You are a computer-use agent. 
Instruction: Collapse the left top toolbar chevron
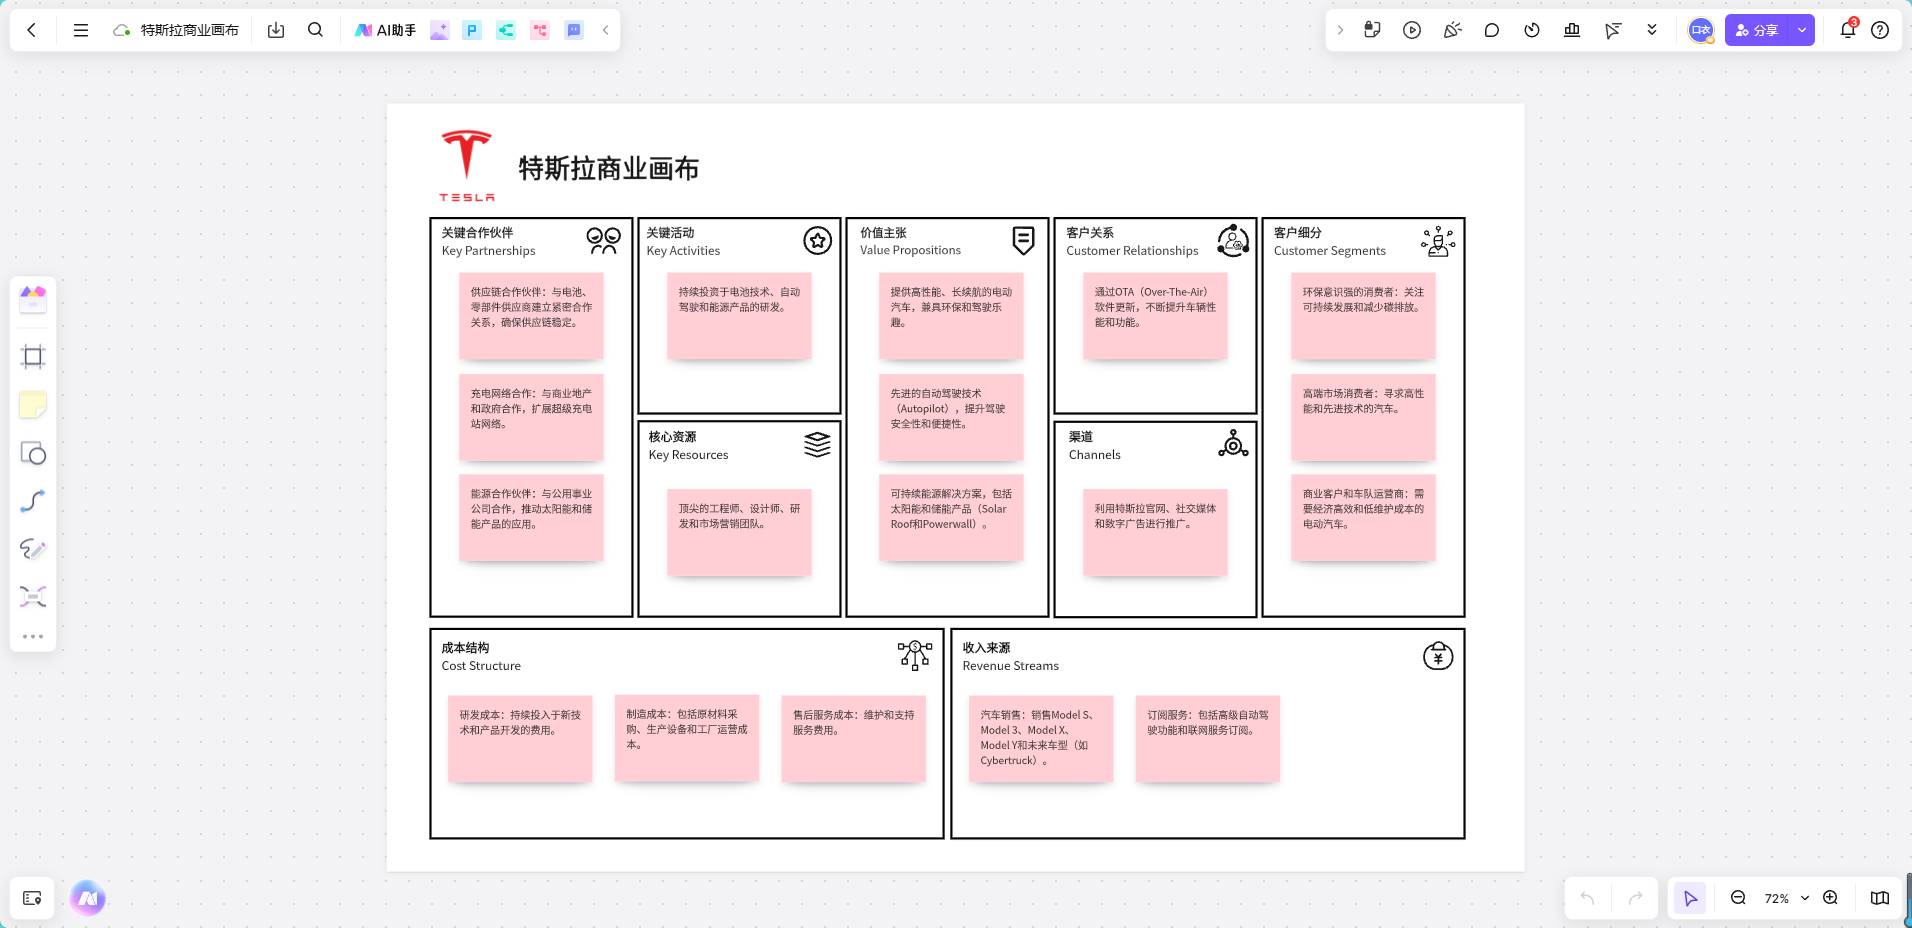[605, 30]
